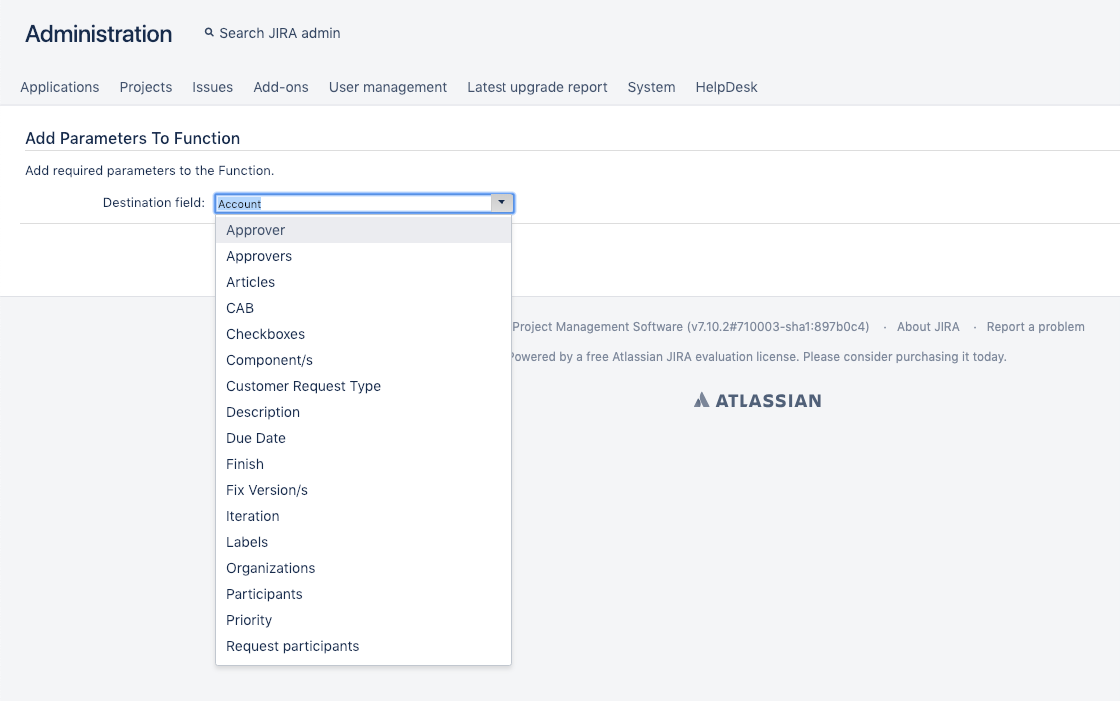Open Latest upgrade report
Screen dimensions: 1120x701
[537, 87]
